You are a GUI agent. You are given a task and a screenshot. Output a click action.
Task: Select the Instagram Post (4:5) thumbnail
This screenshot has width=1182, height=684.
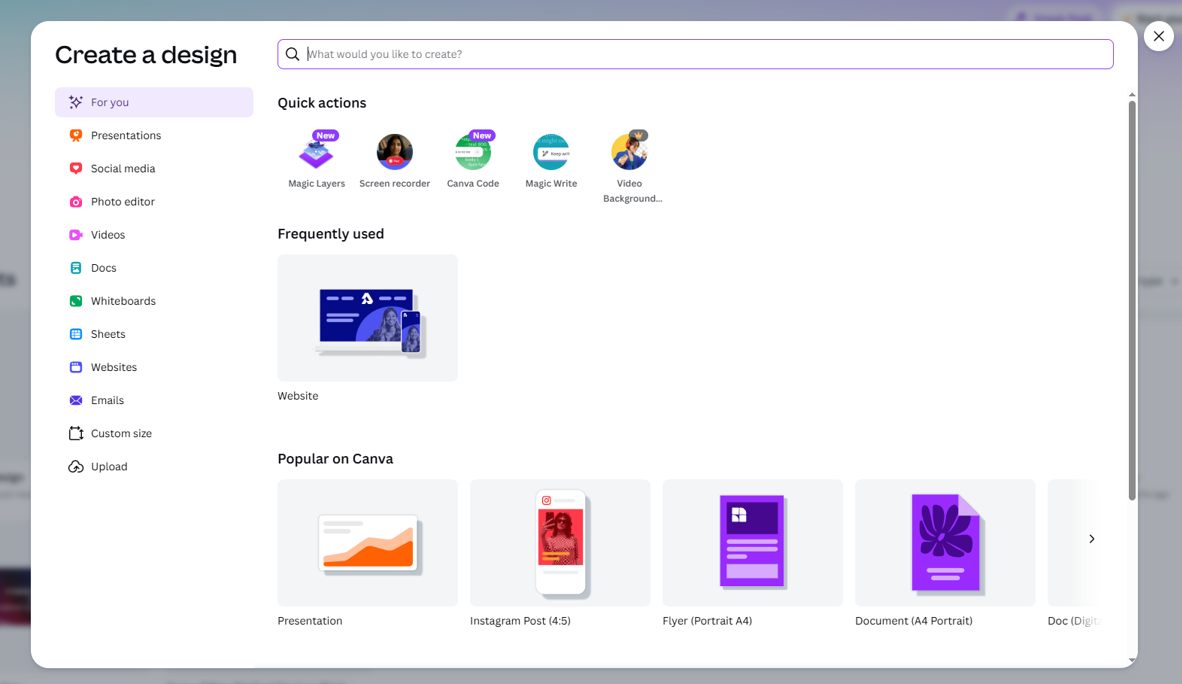pos(560,543)
